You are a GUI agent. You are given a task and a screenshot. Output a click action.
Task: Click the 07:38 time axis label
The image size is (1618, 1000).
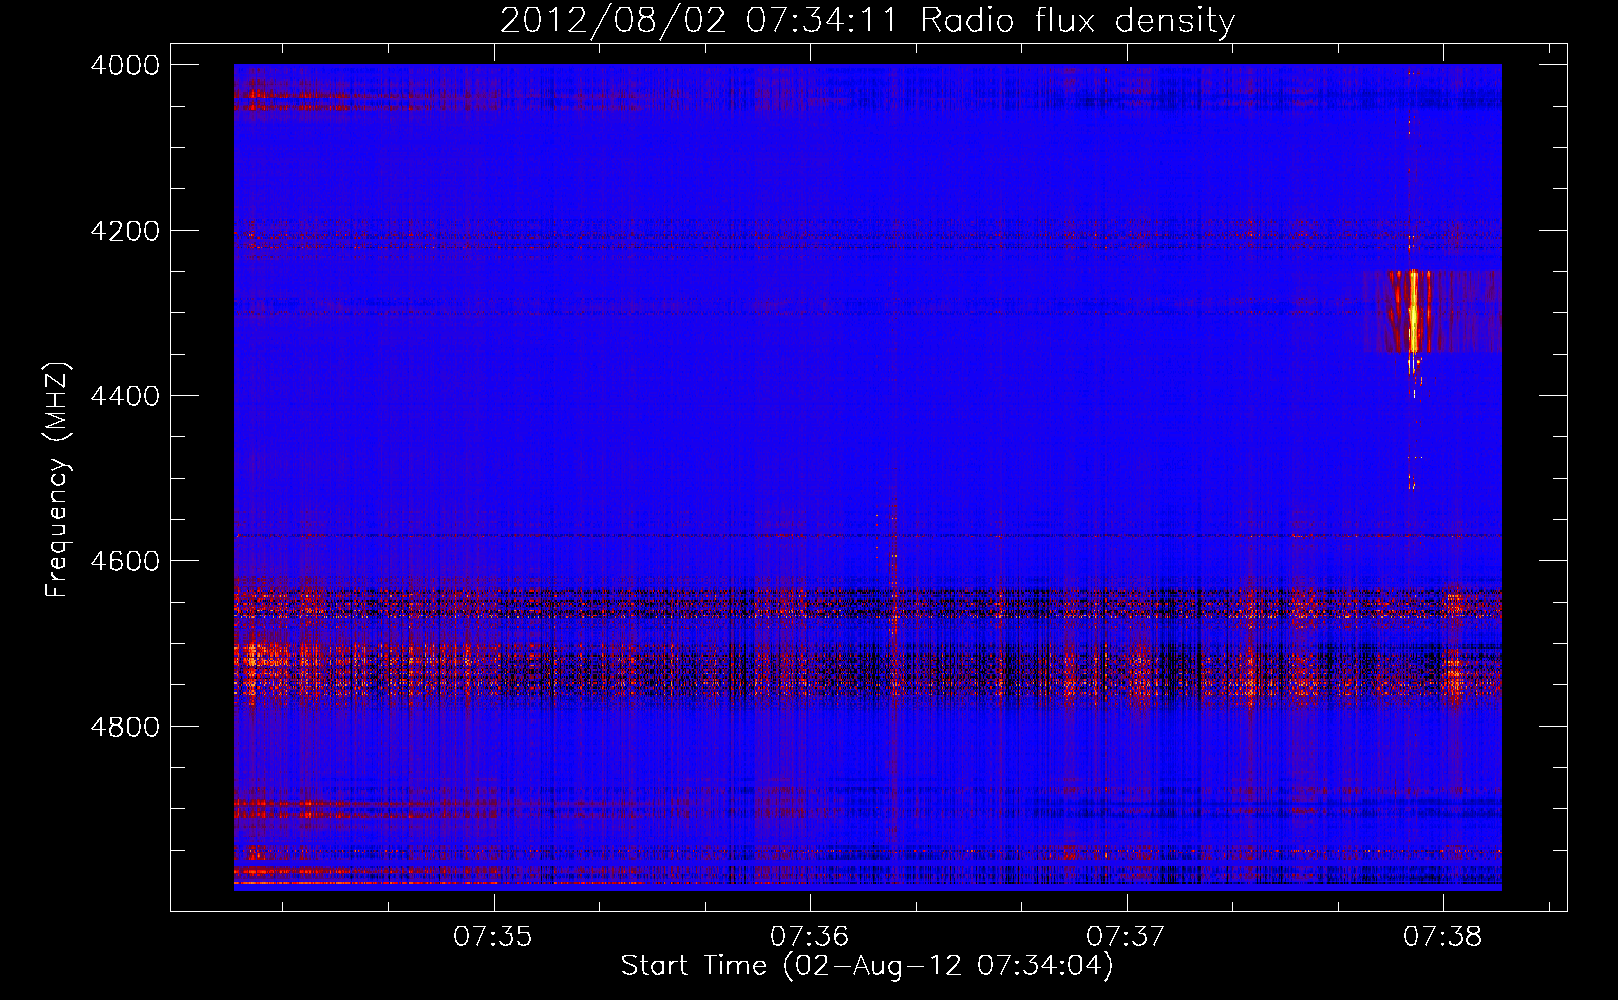click(x=1443, y=936)
